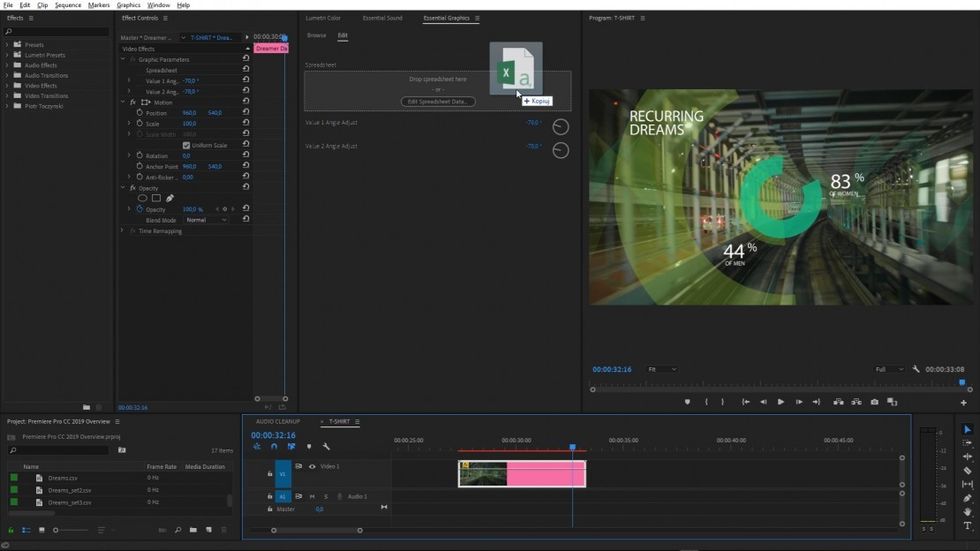This screenshot has height=551, width=980.
Task: Collapse the Motion effect section
Action: [x=123, y=102]
